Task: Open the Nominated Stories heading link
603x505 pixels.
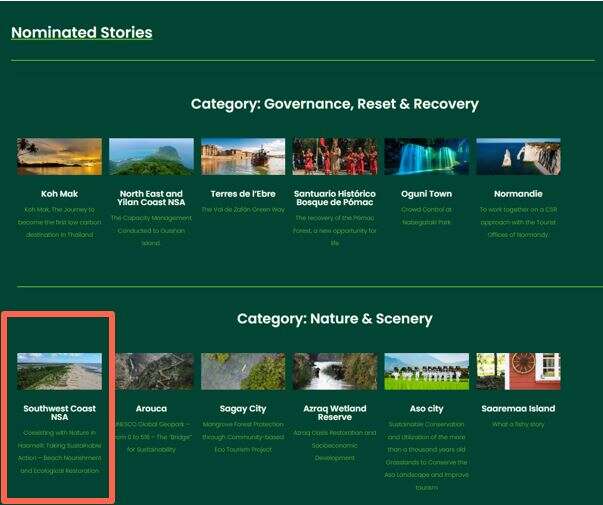Action: (81, 32)
